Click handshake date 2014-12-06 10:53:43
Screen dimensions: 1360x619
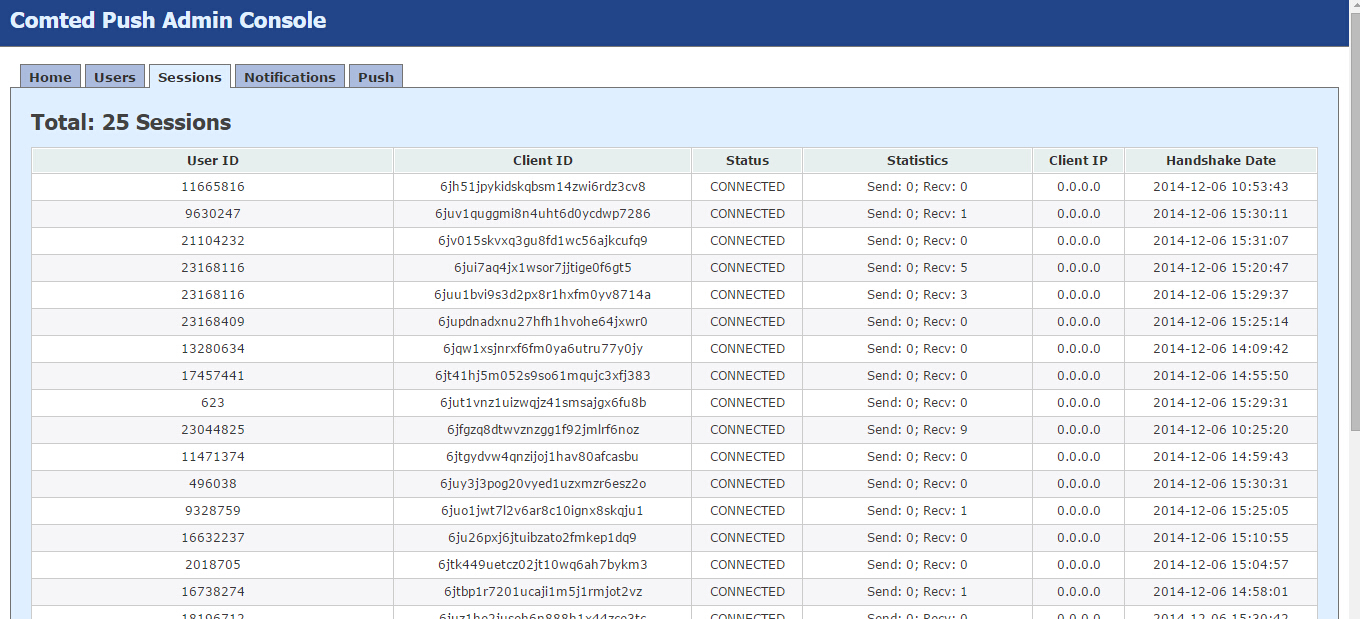tap(1221, 187)
